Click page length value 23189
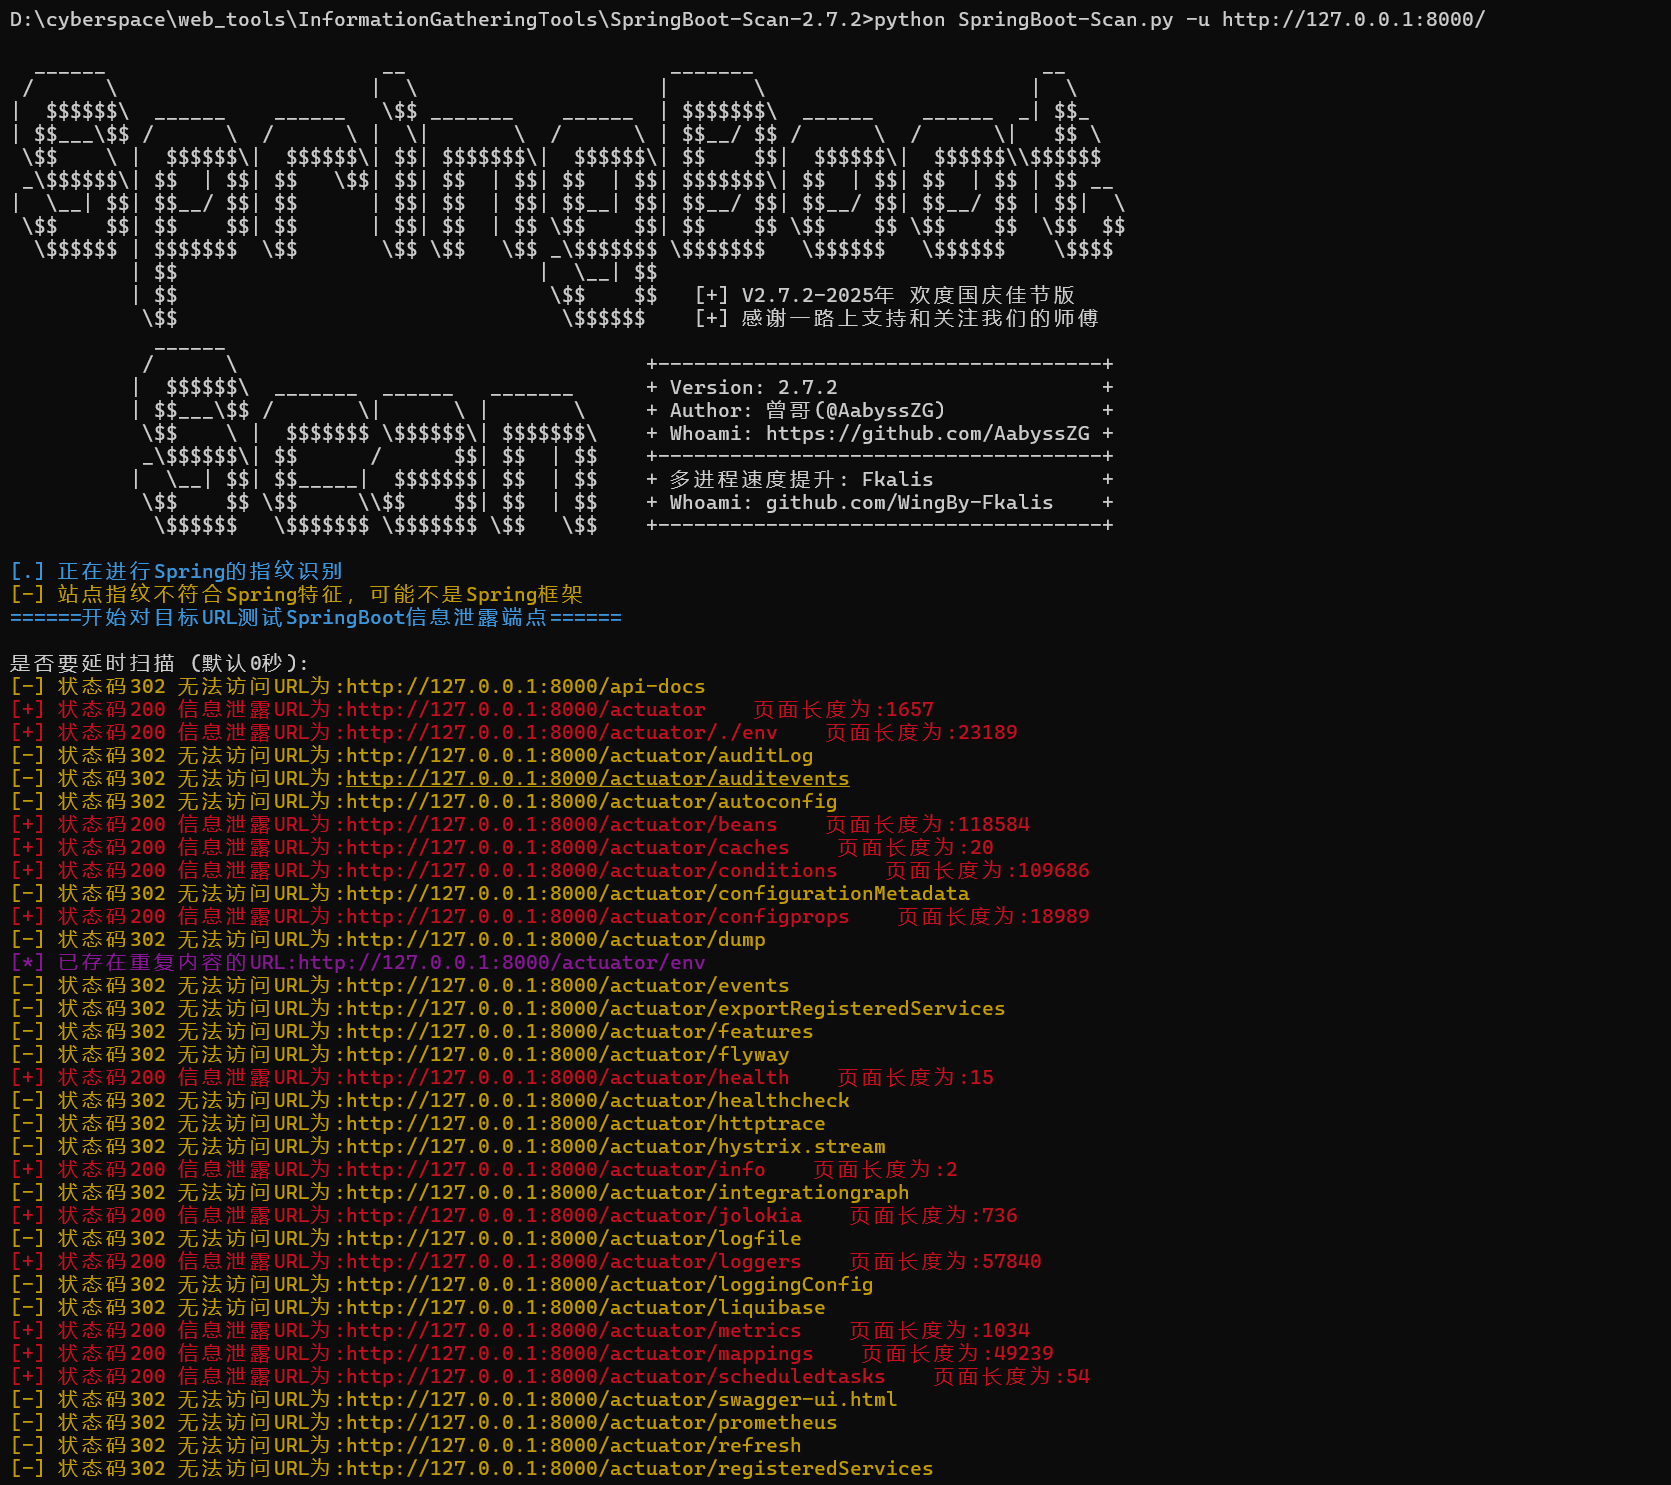 tap(988, 732)
